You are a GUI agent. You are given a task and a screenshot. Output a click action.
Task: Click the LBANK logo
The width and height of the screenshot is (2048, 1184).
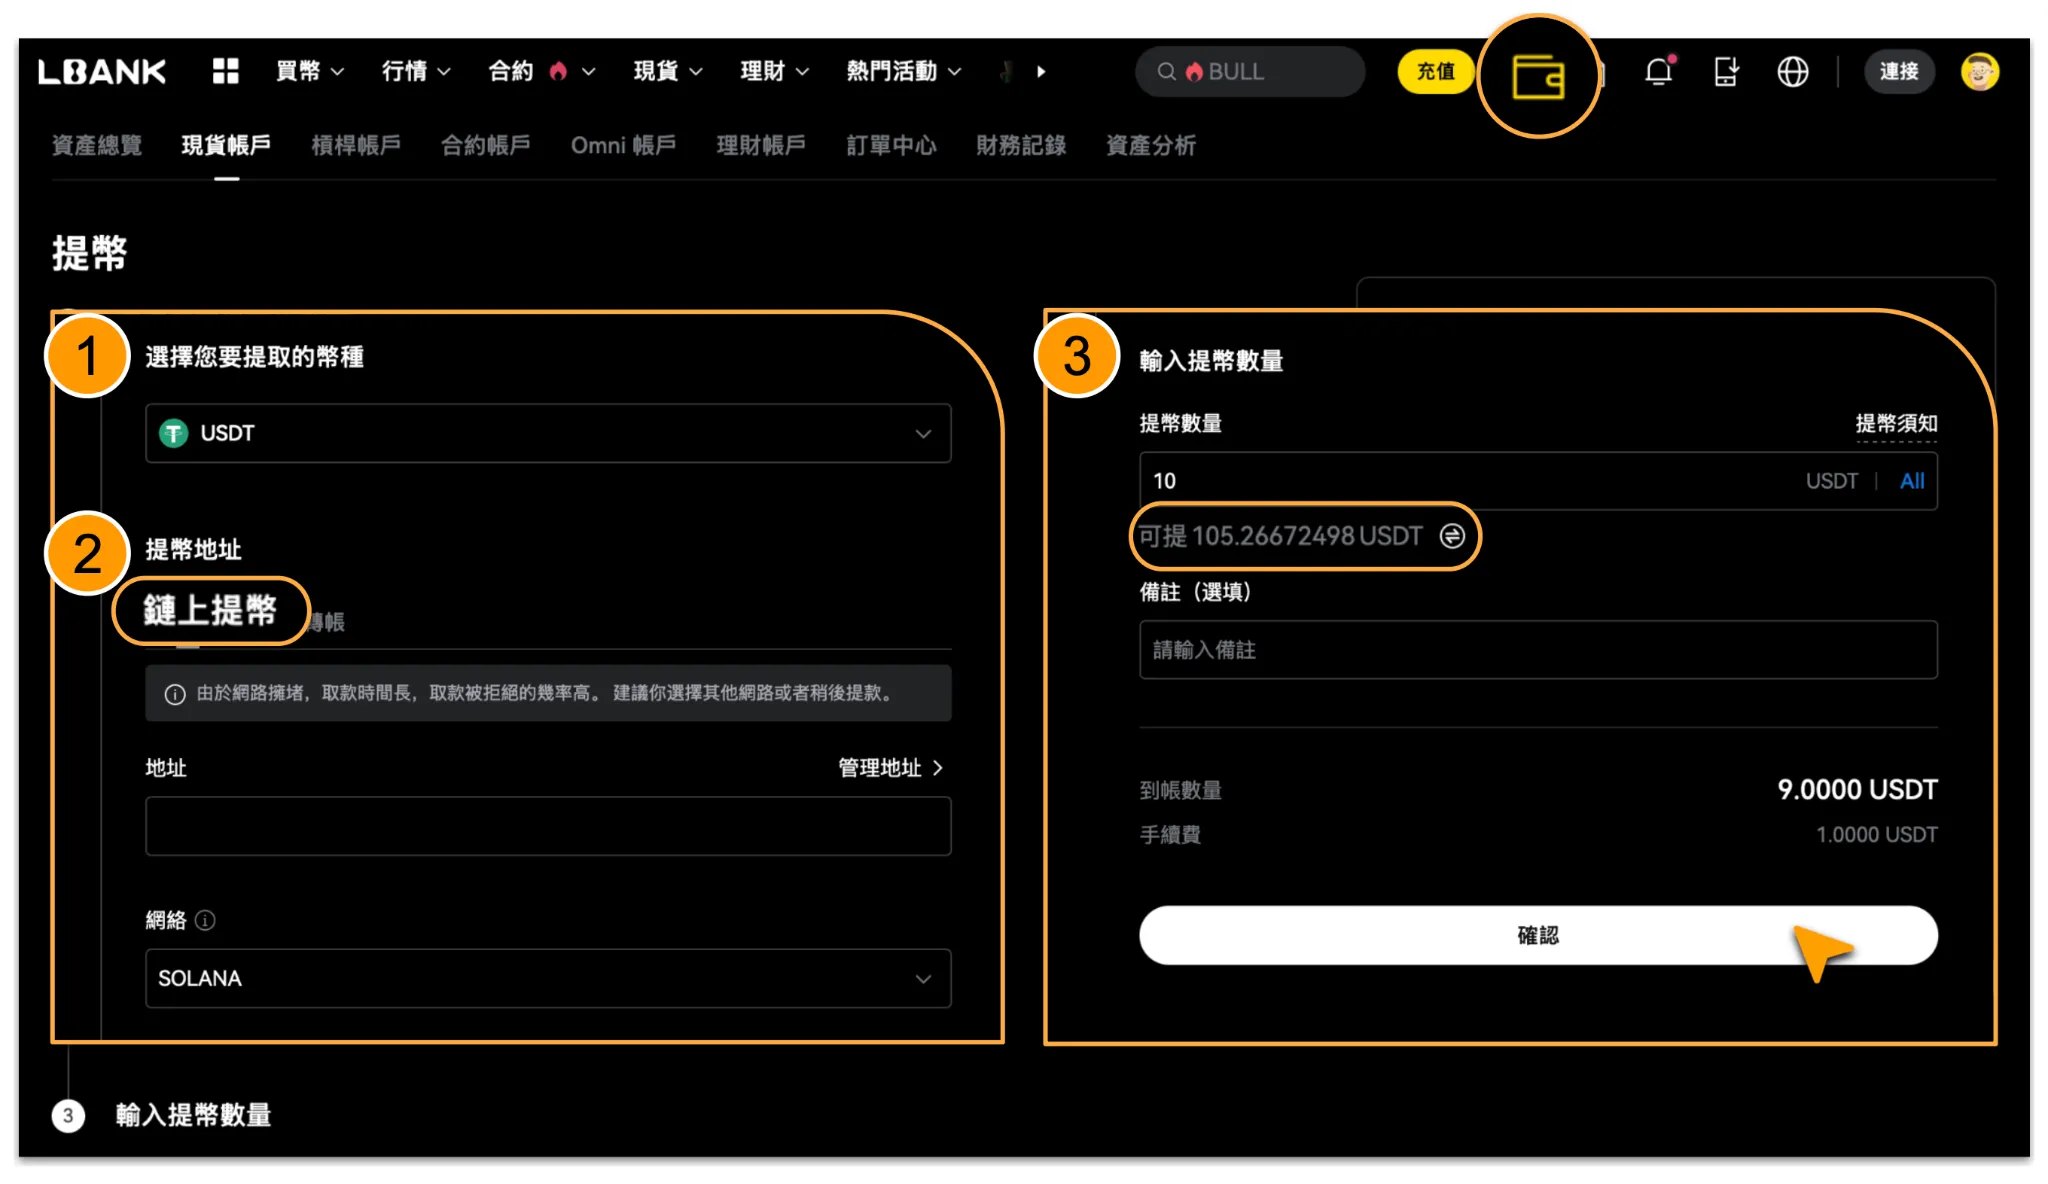pos(102,72)
